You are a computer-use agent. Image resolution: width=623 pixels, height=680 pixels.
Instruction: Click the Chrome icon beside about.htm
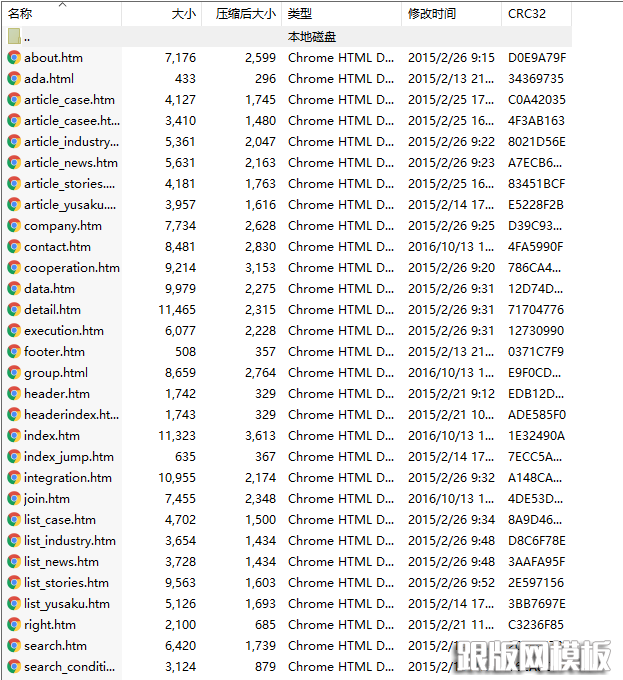point(14,58)
